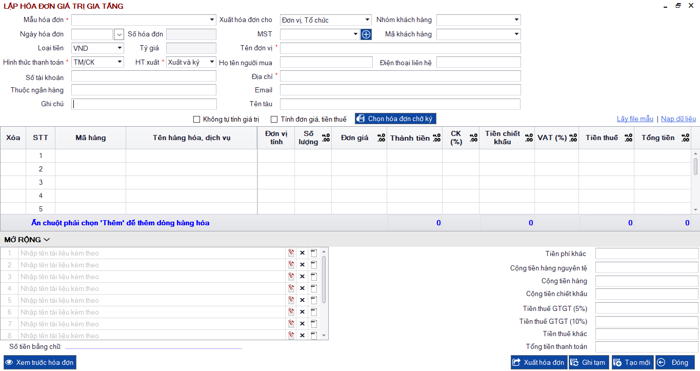700x371 pixels.
Task: Attach a file on attachment row 3
Action: (x=291, y=276)
